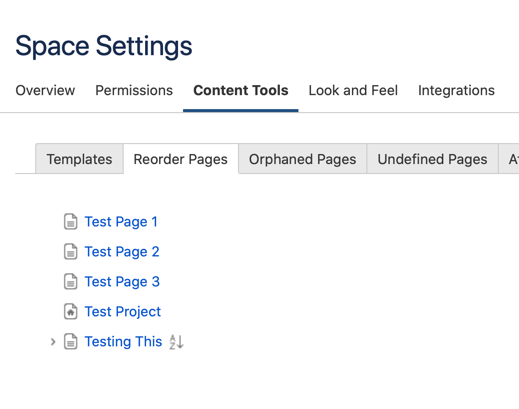Click the page icon beside Test Page 3
Image resolution: width=519 pixels, height=409 pixels.
(x=70, y=282)
